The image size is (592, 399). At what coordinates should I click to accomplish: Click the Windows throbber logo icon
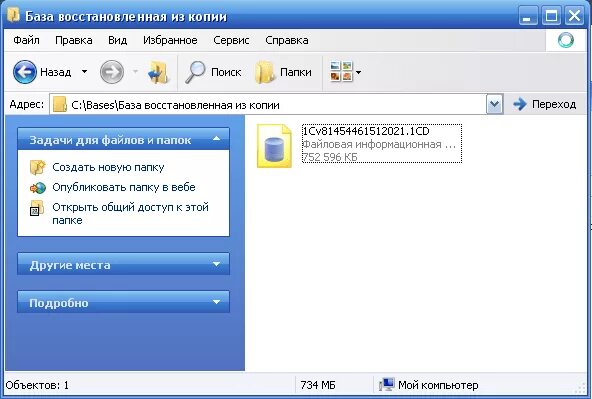point(566,40)
